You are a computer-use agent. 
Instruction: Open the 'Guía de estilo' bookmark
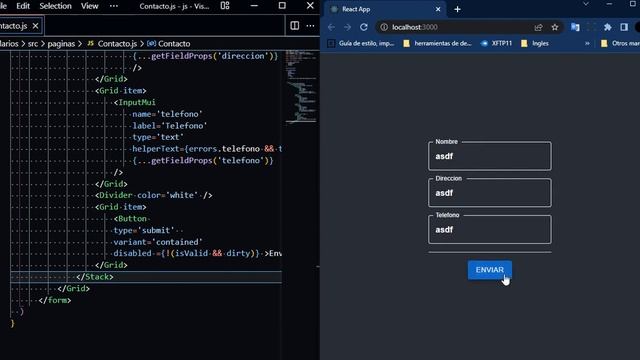pos(361,43)
